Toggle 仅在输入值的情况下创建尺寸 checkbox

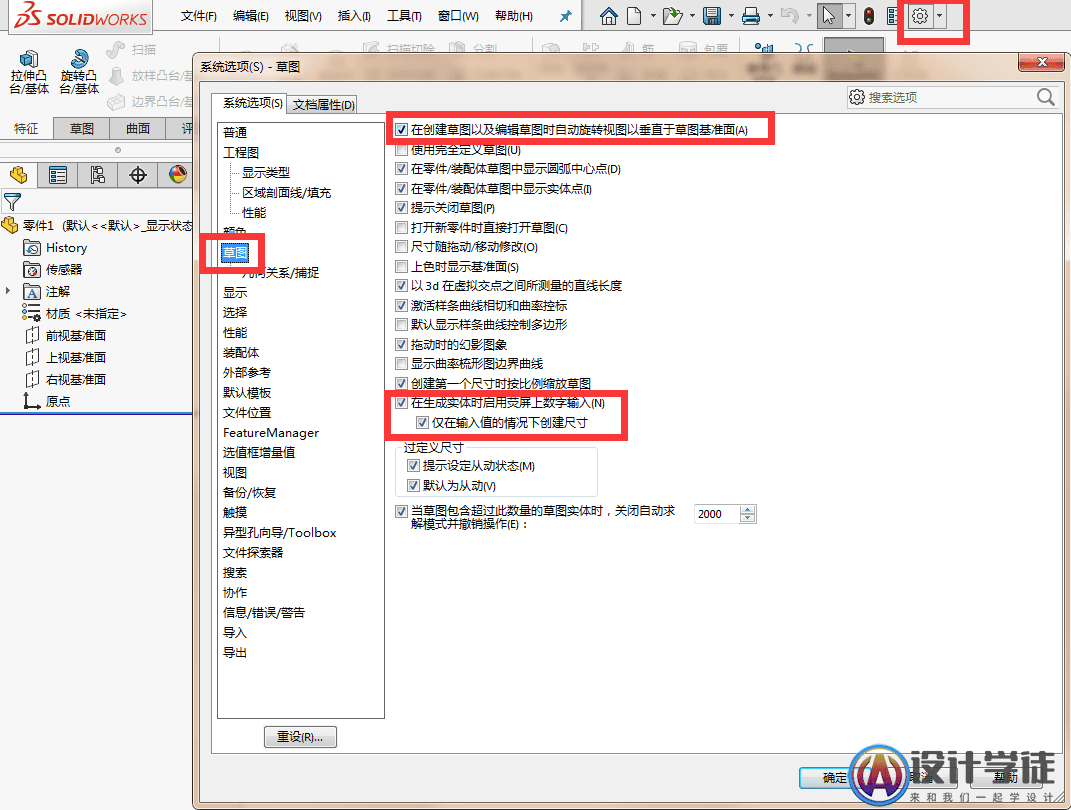422,423
